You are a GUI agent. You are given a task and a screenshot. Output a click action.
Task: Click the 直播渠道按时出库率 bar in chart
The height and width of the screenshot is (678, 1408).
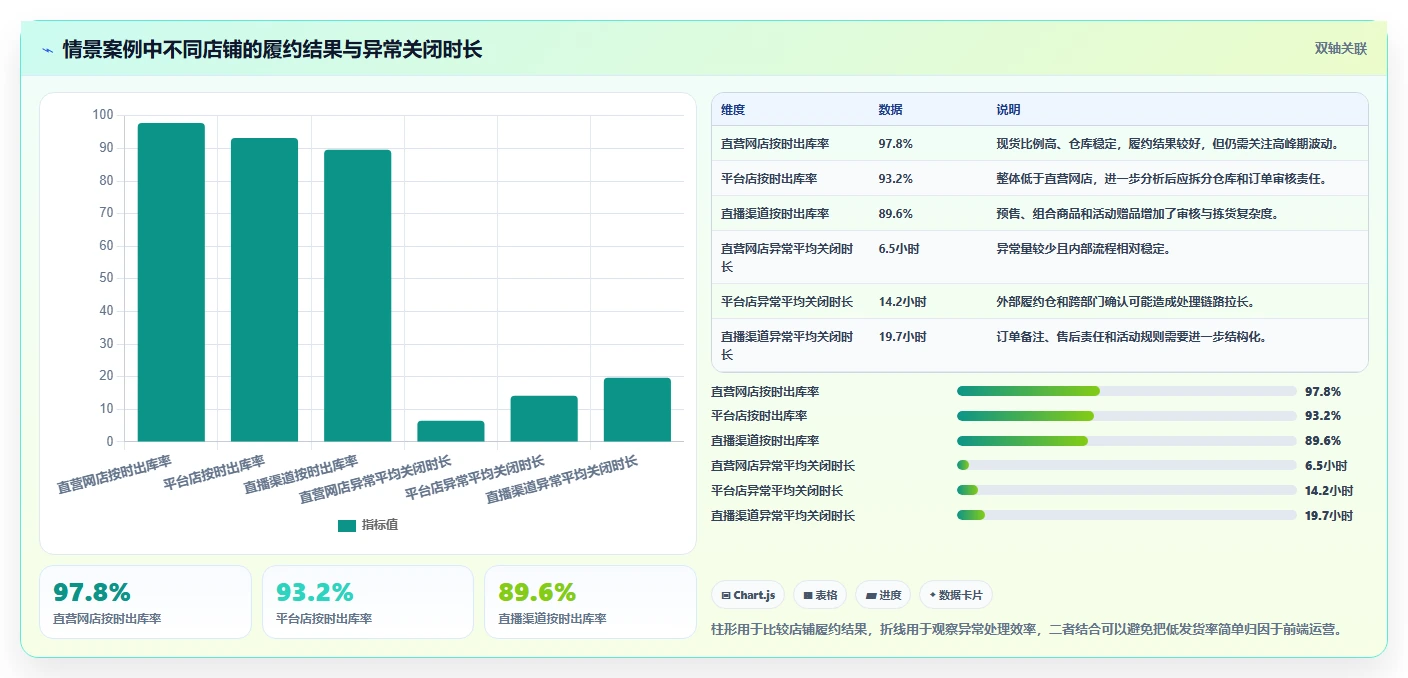pos(357,296)
